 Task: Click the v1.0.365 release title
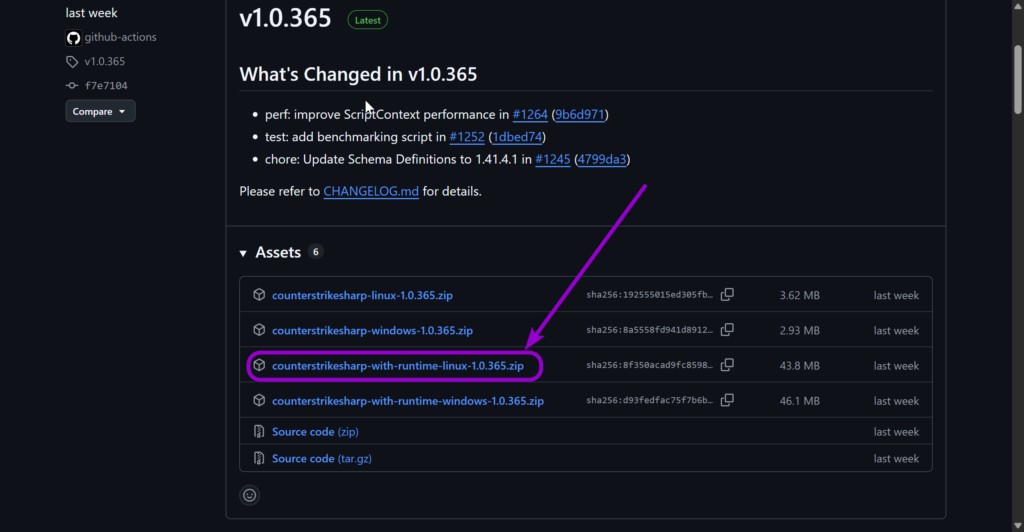click(285, 18)
